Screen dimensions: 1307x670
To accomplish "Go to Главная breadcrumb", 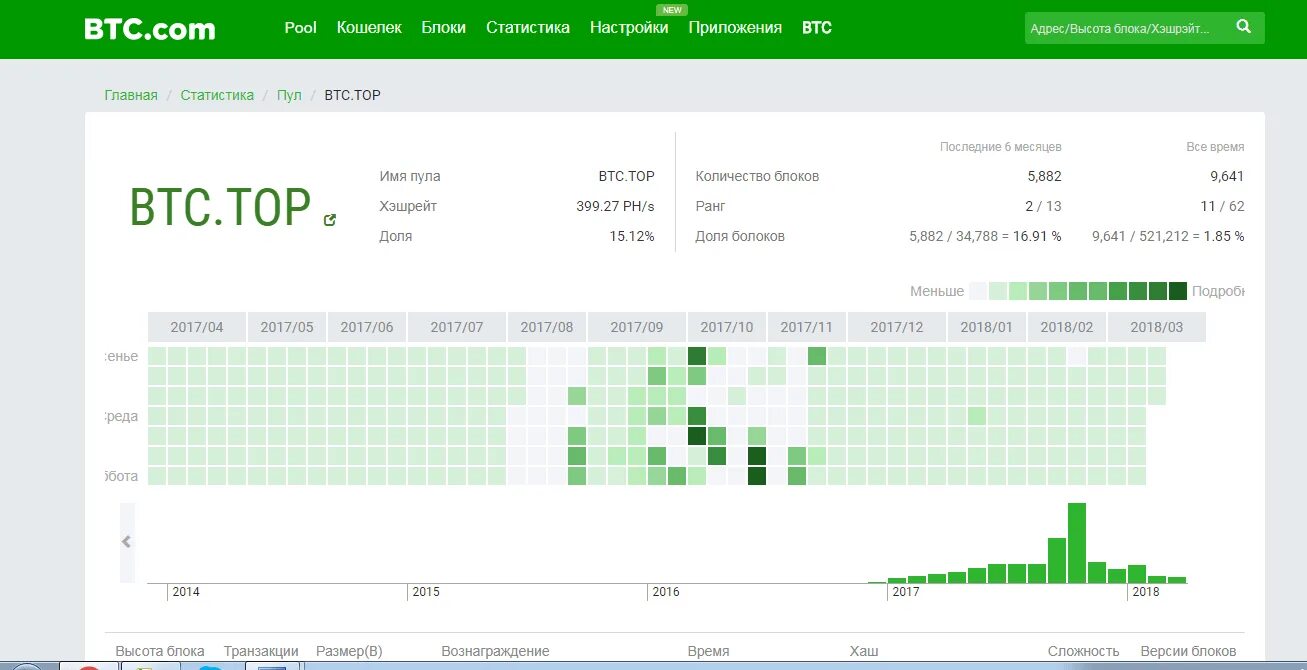I will coord(131,95).
